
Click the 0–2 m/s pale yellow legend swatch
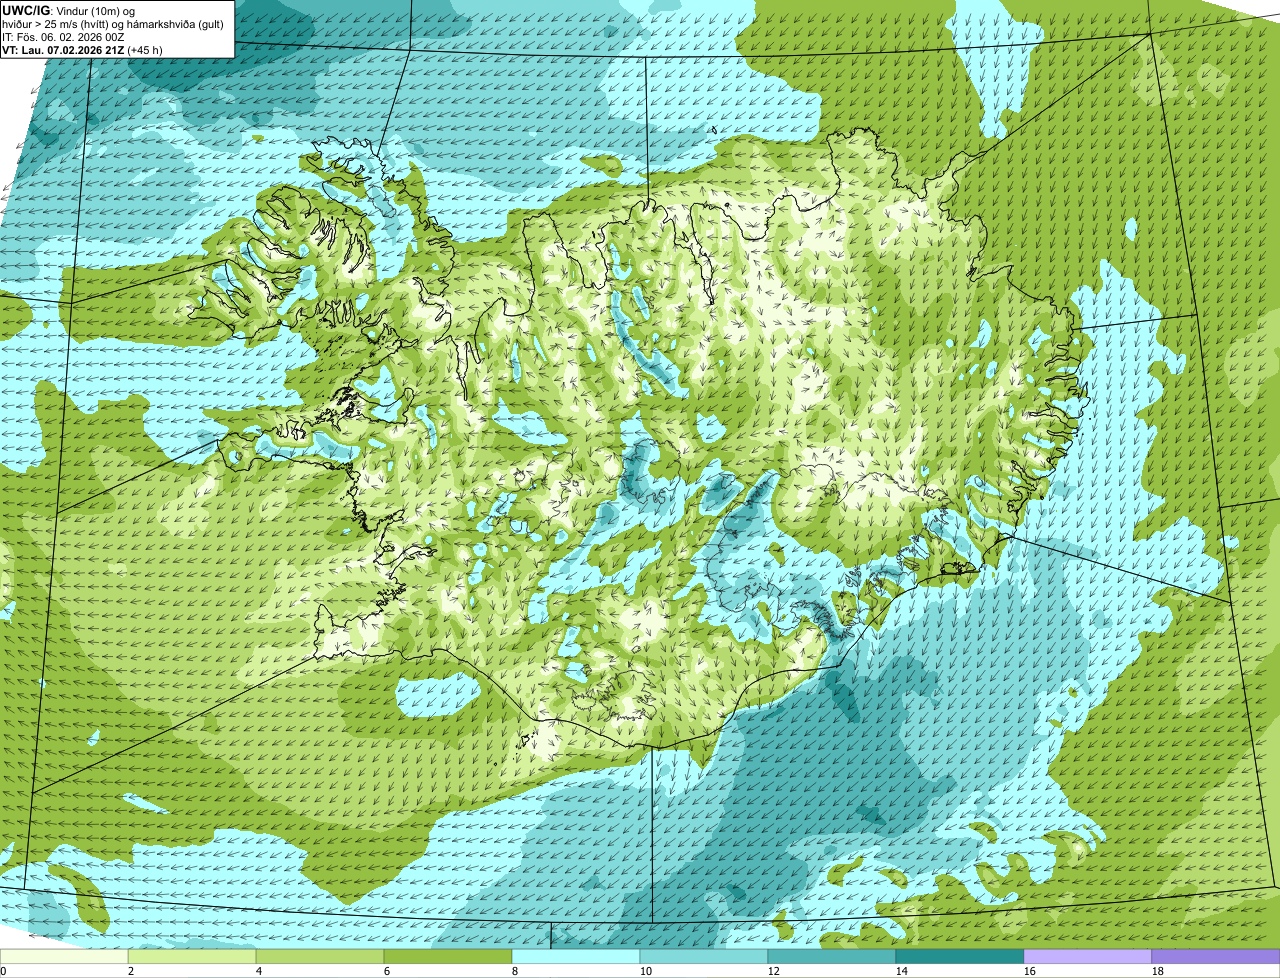tap(64, 957)
